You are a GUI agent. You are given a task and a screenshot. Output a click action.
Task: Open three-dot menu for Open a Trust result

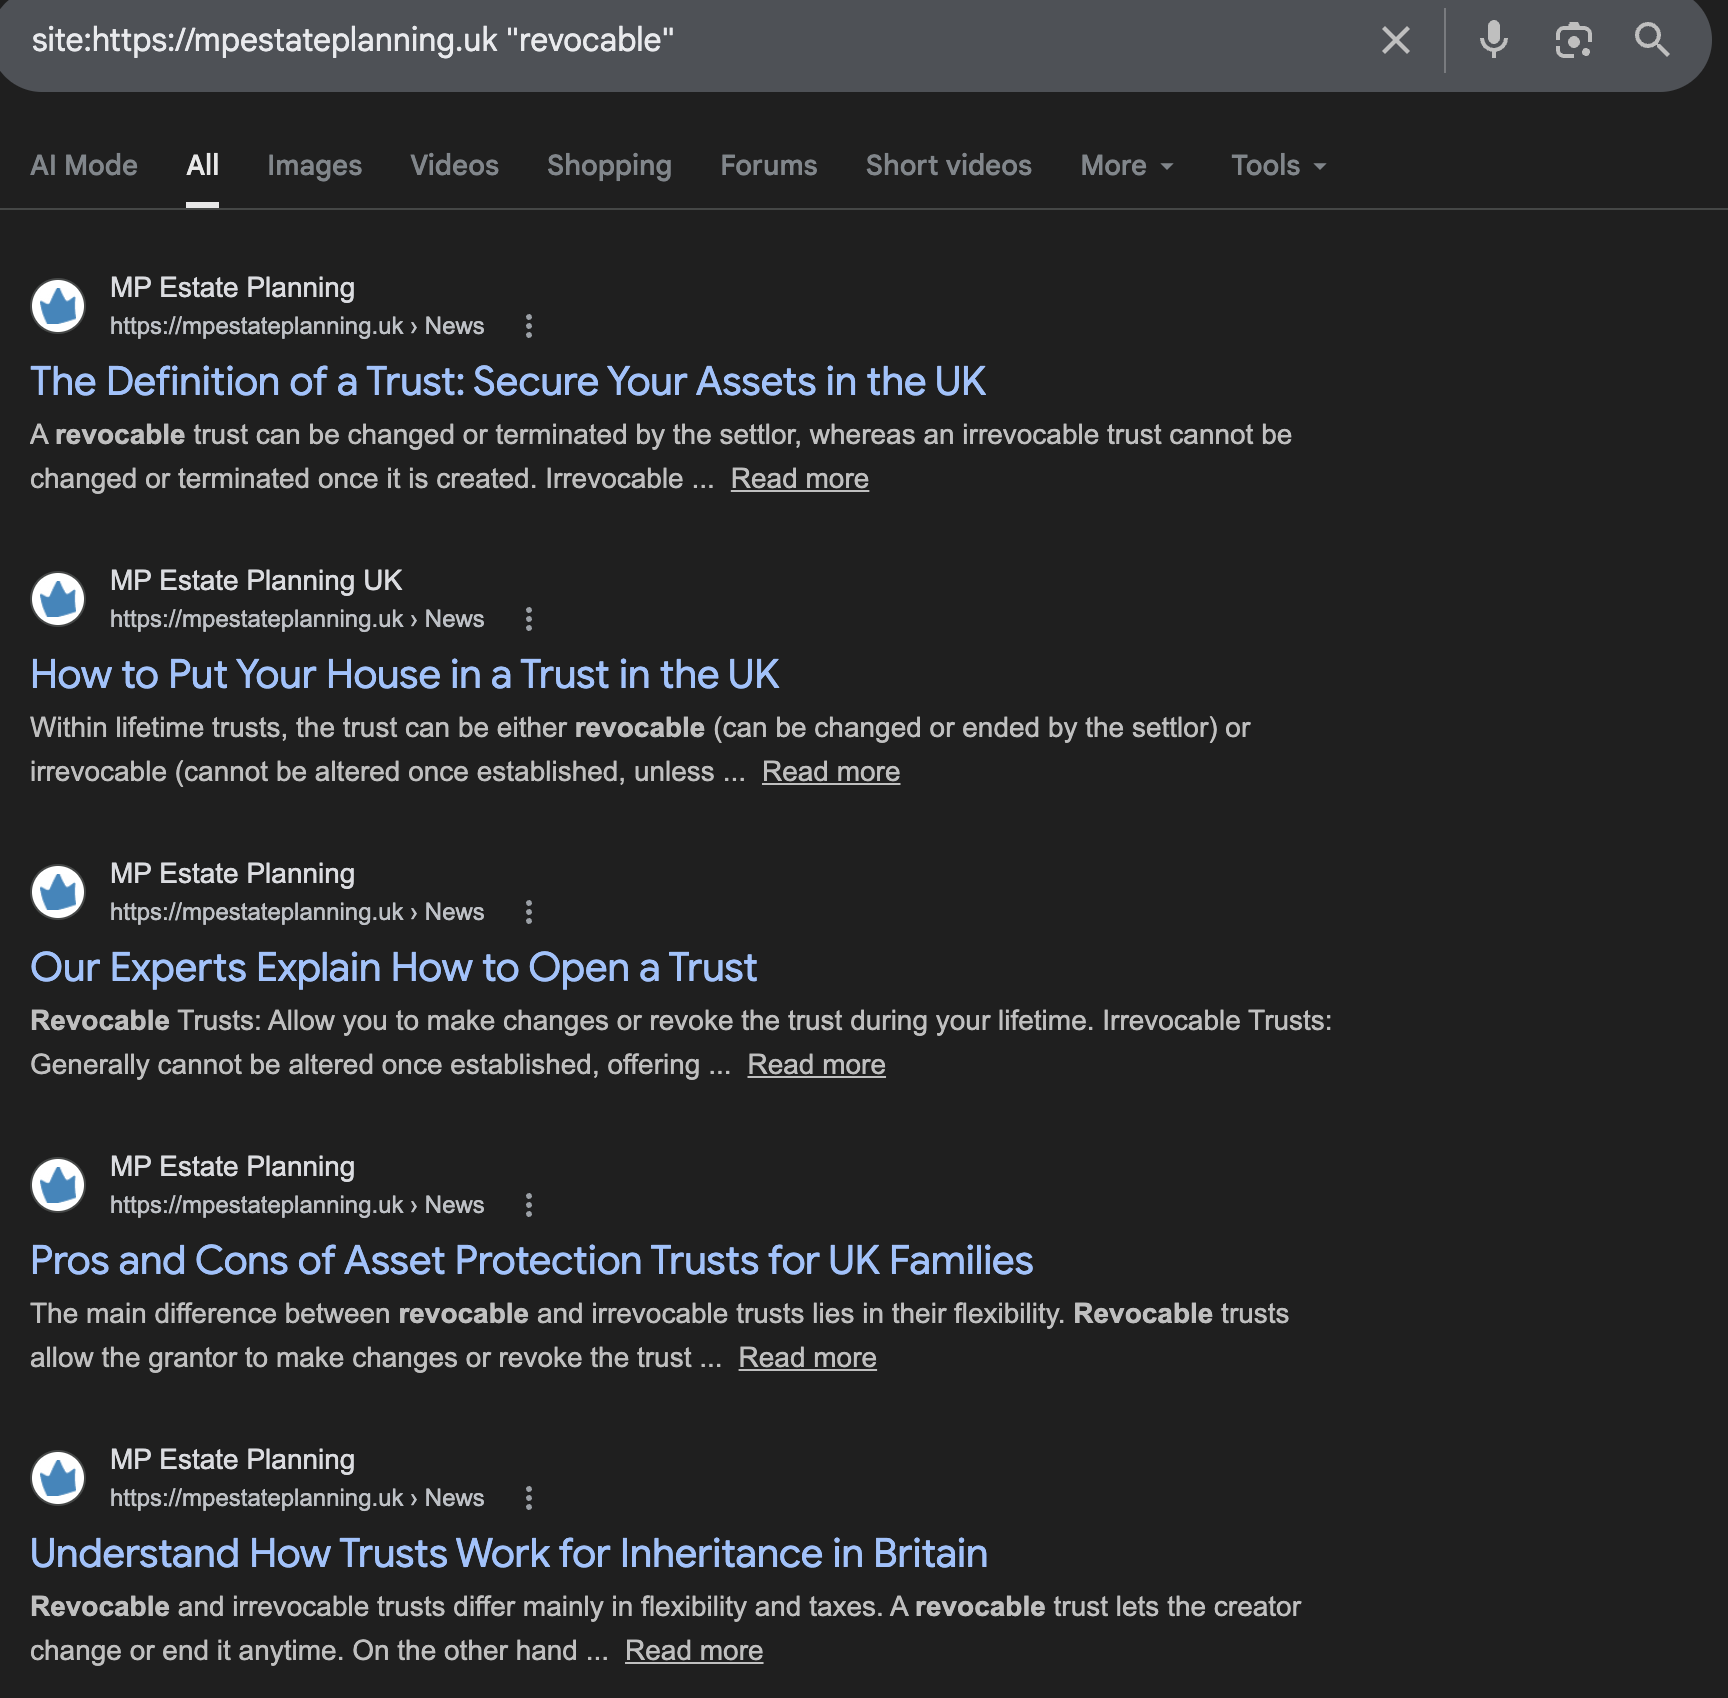tap(529, 912)
